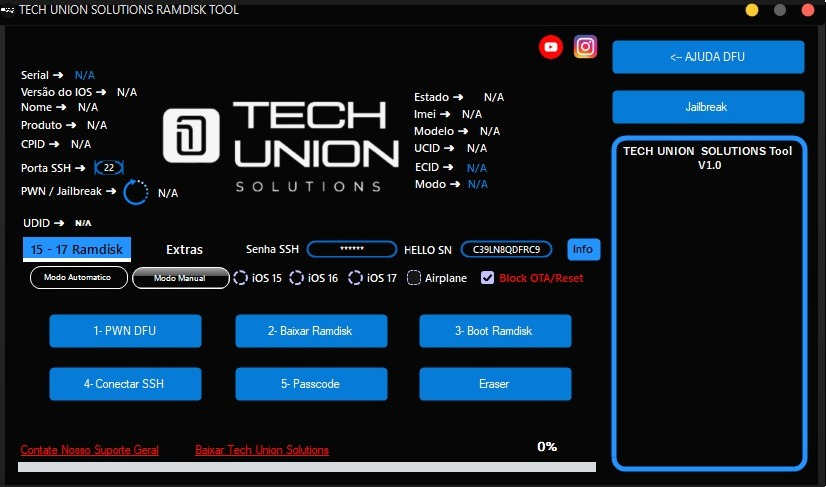Screen dimensions: 826x487
Task: Click the HELLO SN serial field
Action: (x=506, y=249)
